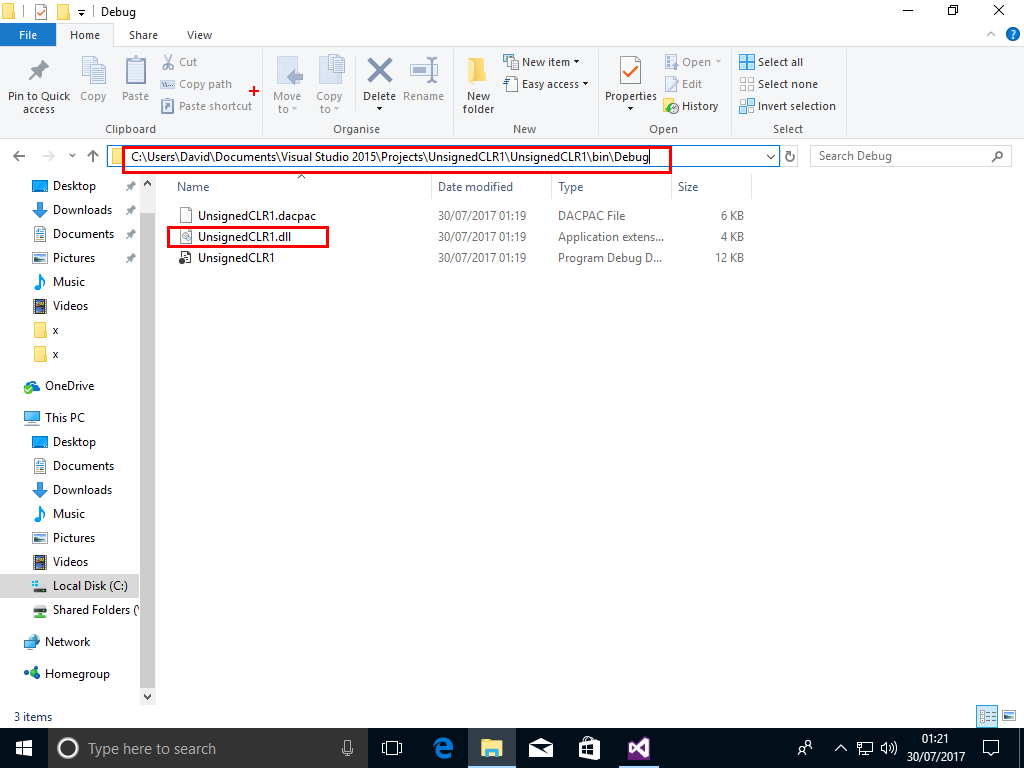1024x768 pixels.
Task: Create a New folder from the ribbon
Action: pos(478,84)
